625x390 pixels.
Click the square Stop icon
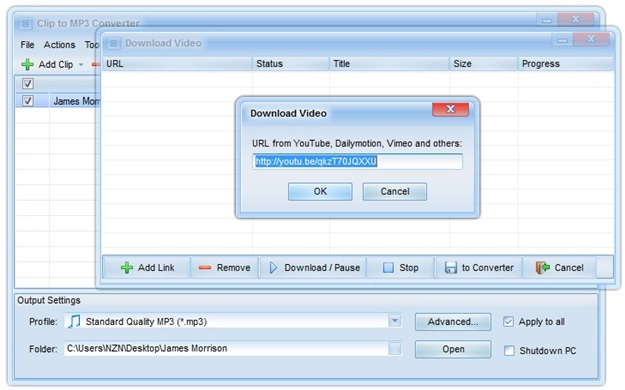tap(388, 268)
